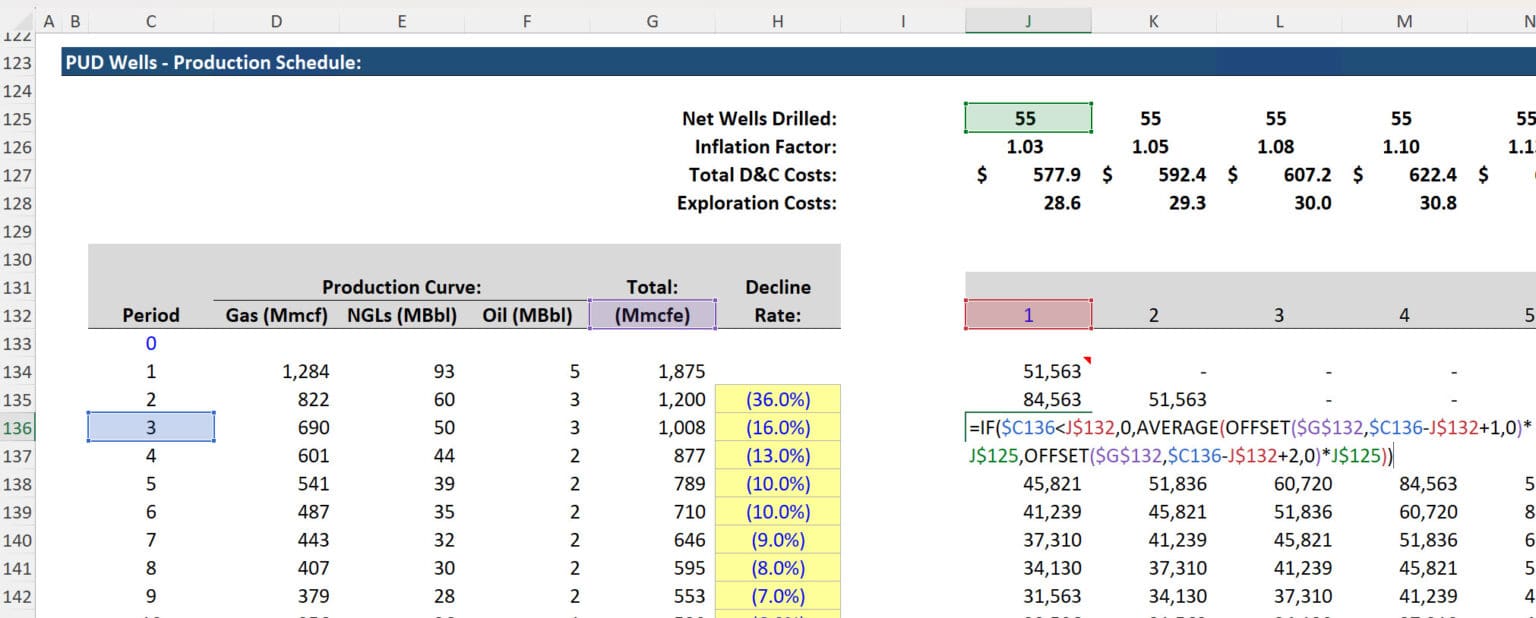
Task: Click column J header
Action: coord(1028,20)
